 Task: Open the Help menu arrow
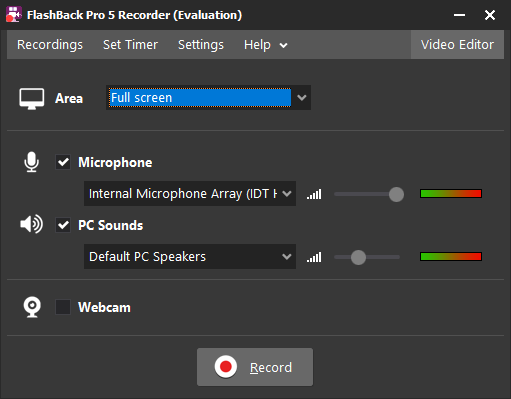(283, 45)
